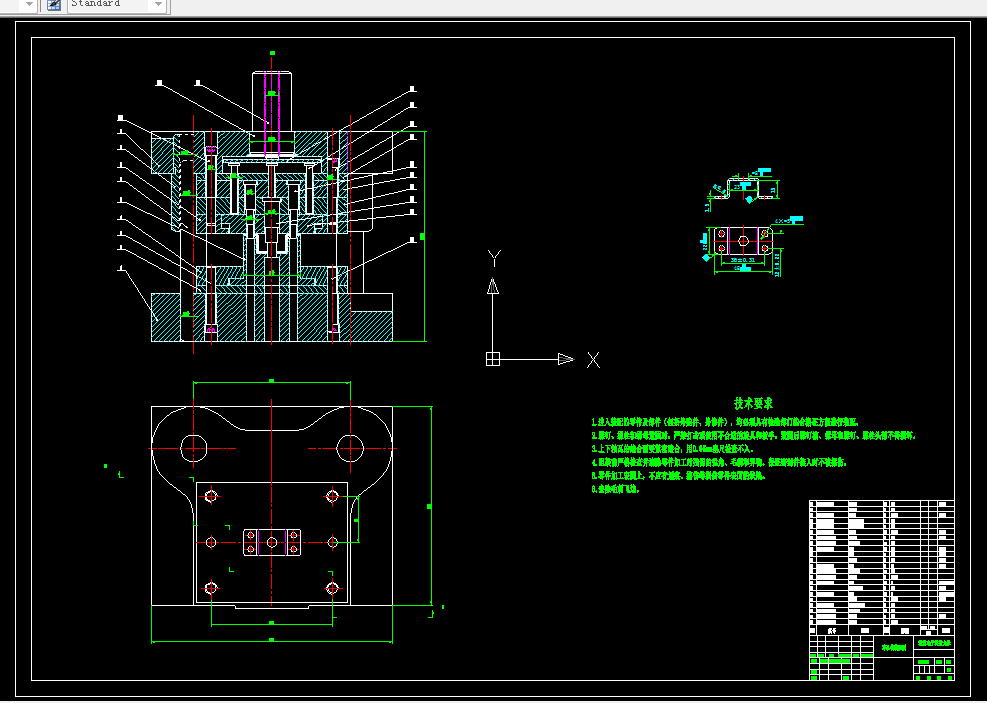Select the 38±0.31 dimension text
Screen dimensions: 987x703
(x=743, y=259)
